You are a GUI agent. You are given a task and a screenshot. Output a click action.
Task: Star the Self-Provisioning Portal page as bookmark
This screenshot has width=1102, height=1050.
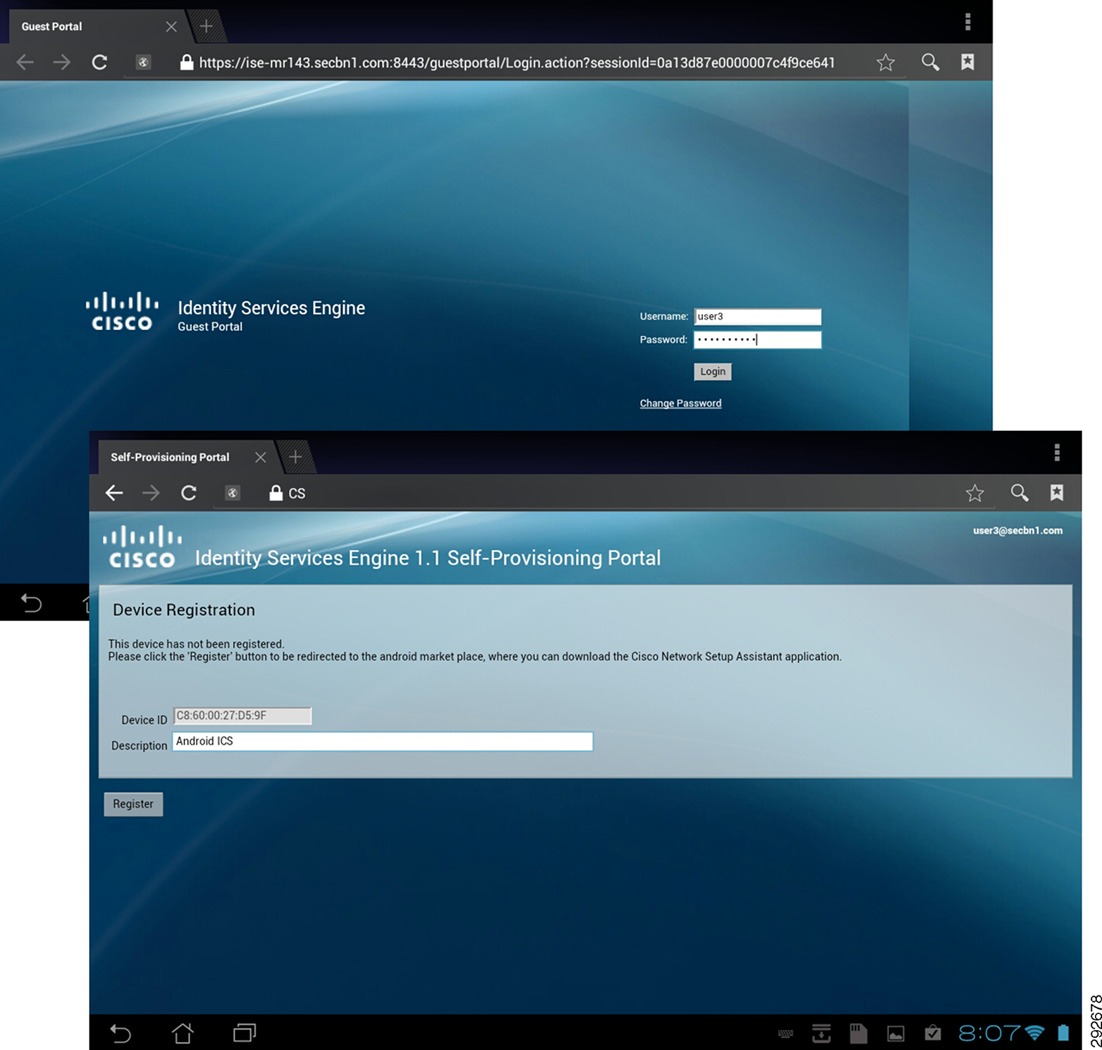click(x=975, y=493)
